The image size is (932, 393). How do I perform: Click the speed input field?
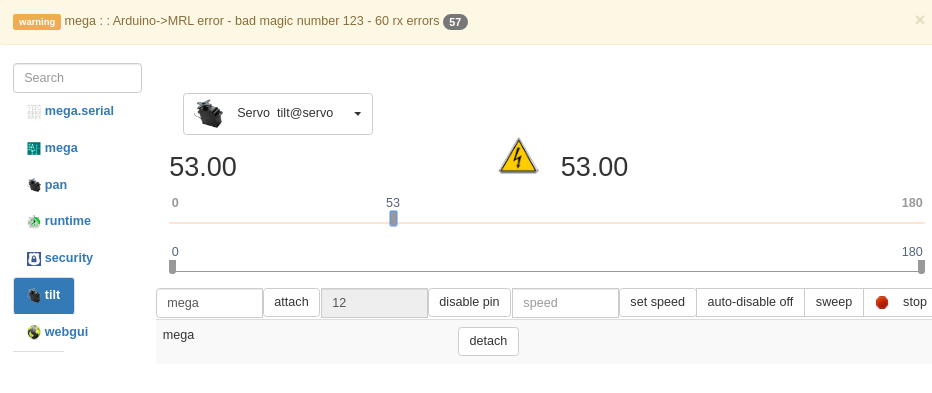(565, 303)
